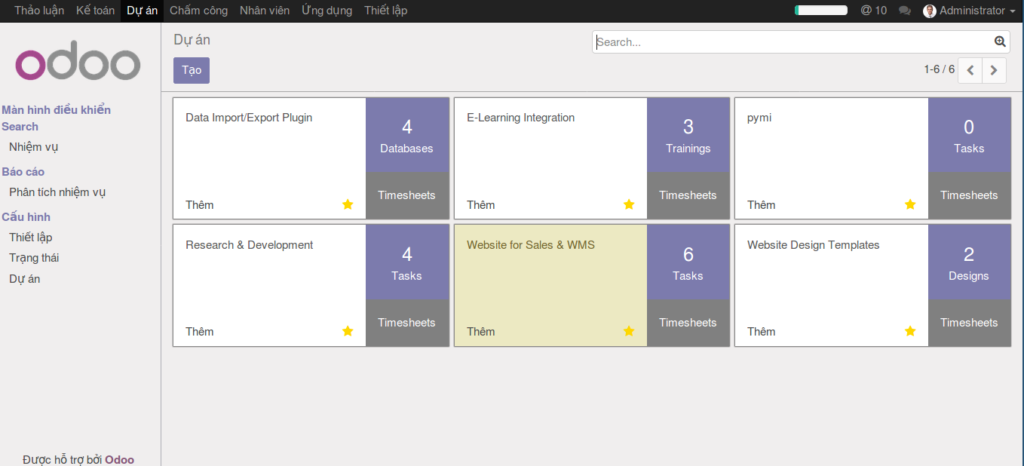Viewport: 1024px width, 466px height.
Task: Click the 1-6 / 6 pager counter
Action: point(939,69)
